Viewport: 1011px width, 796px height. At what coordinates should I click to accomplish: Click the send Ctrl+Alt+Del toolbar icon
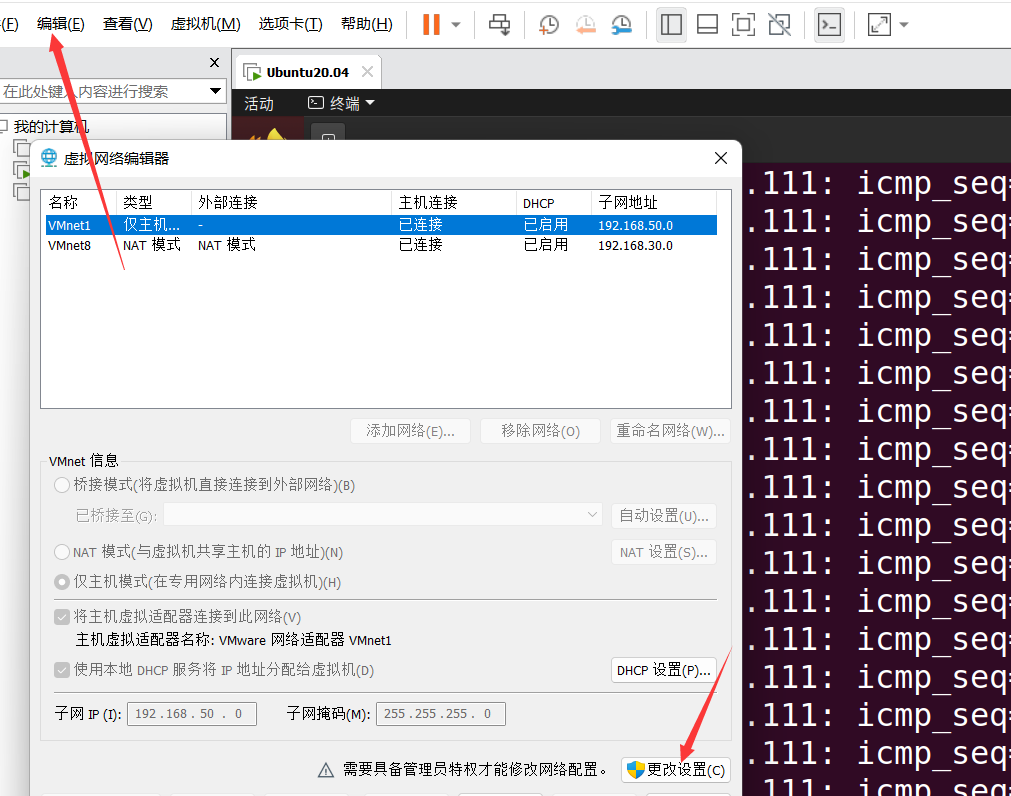[499, 24]
